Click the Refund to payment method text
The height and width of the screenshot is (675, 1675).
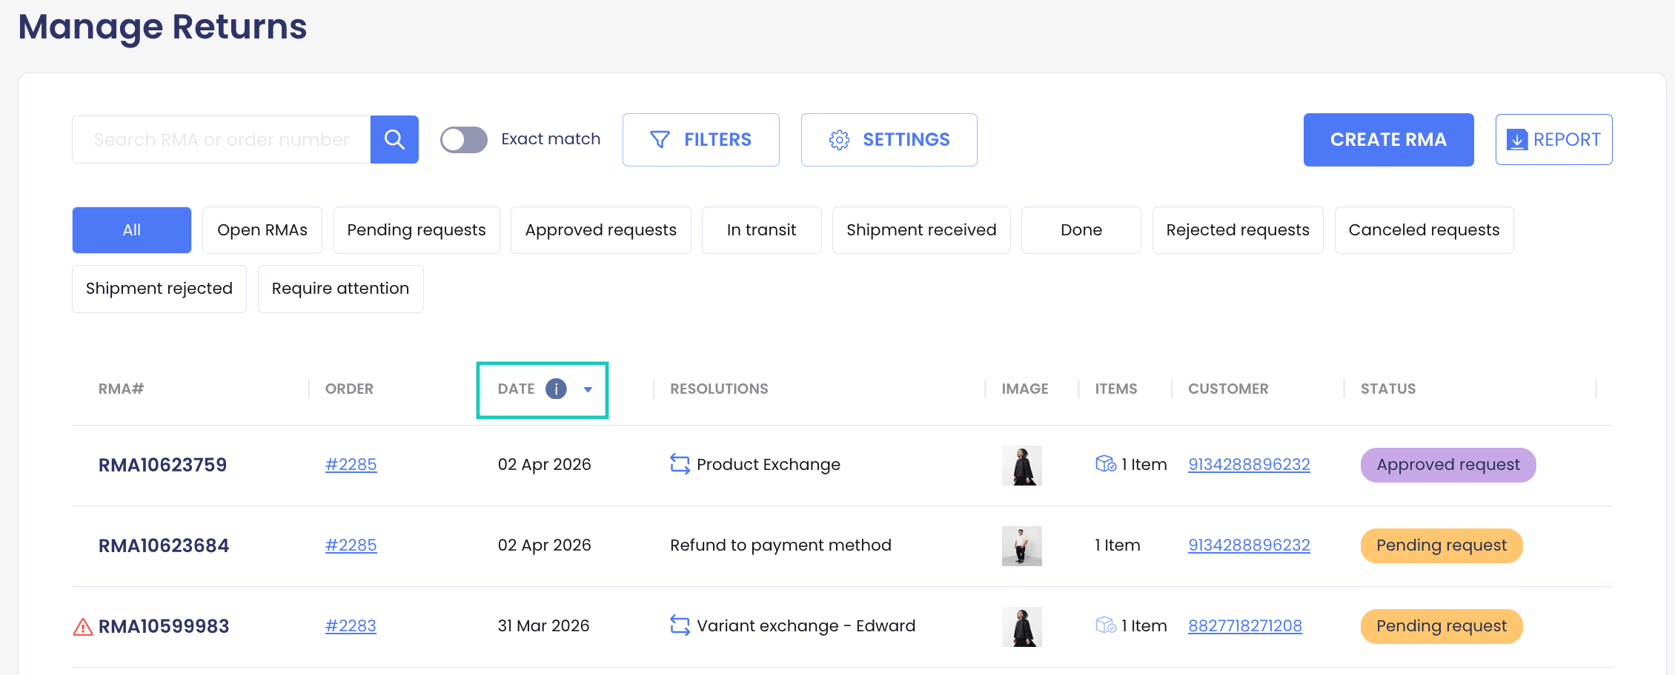(781, 545)
